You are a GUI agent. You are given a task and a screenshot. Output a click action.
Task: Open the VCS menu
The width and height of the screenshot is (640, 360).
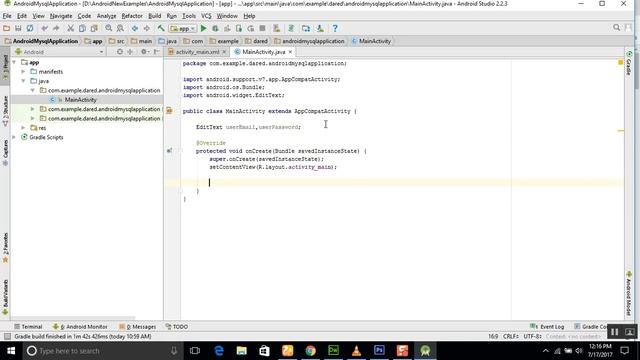206,16
